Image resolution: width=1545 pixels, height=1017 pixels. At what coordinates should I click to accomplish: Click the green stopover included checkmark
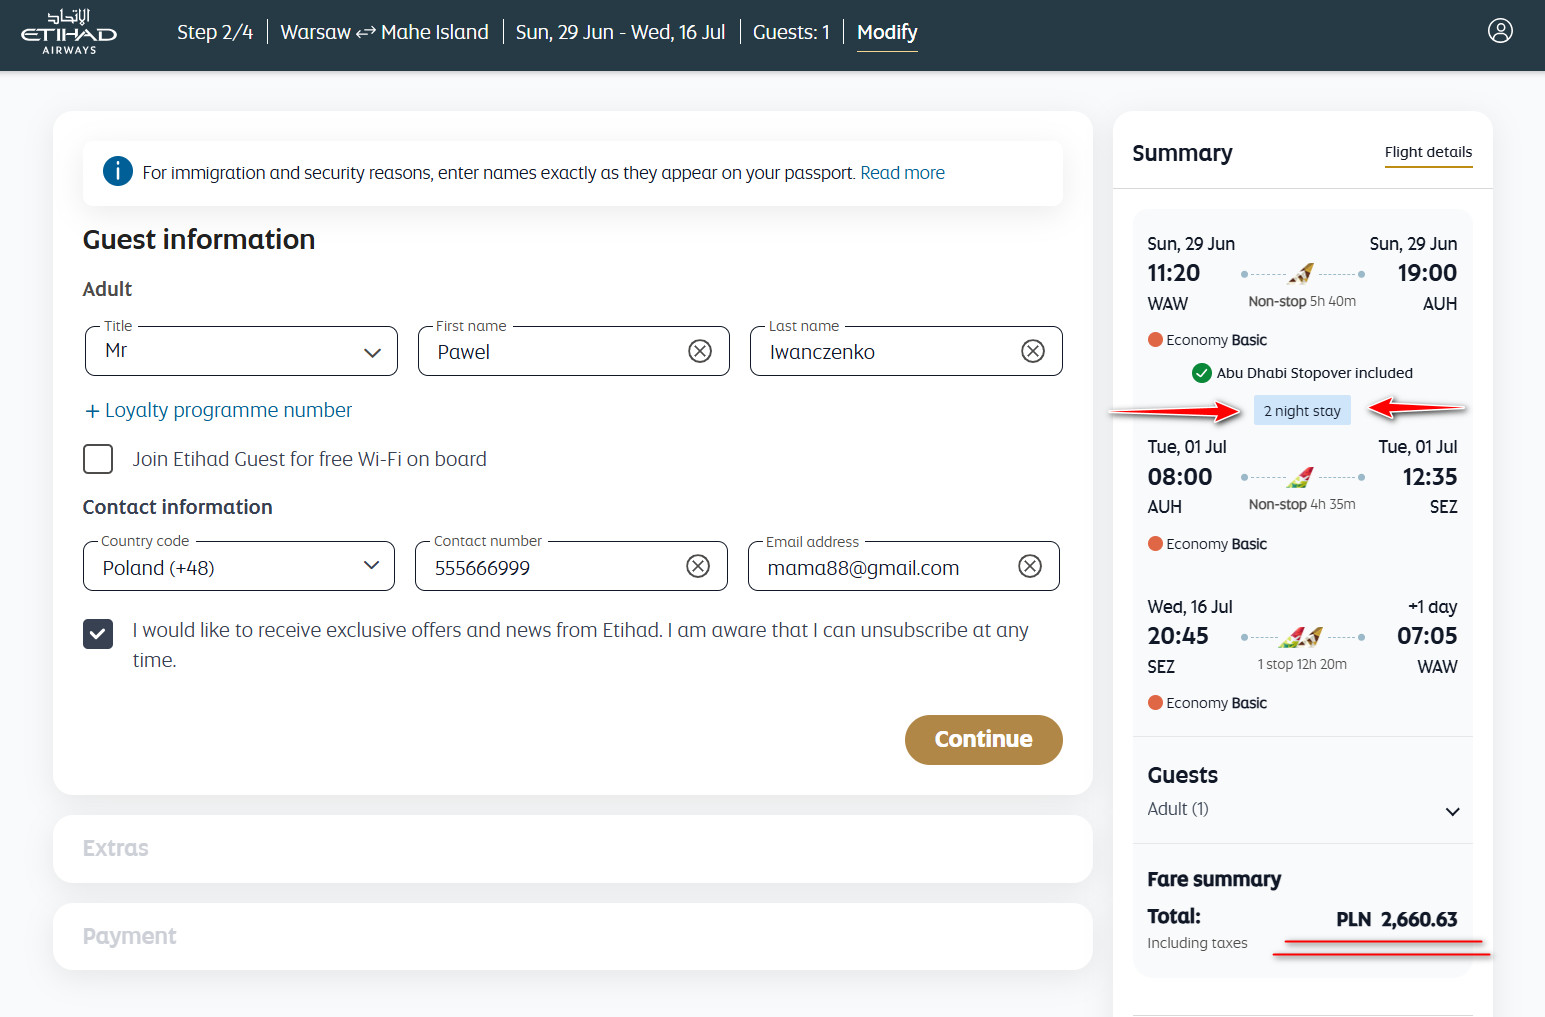coord(1202,373)
